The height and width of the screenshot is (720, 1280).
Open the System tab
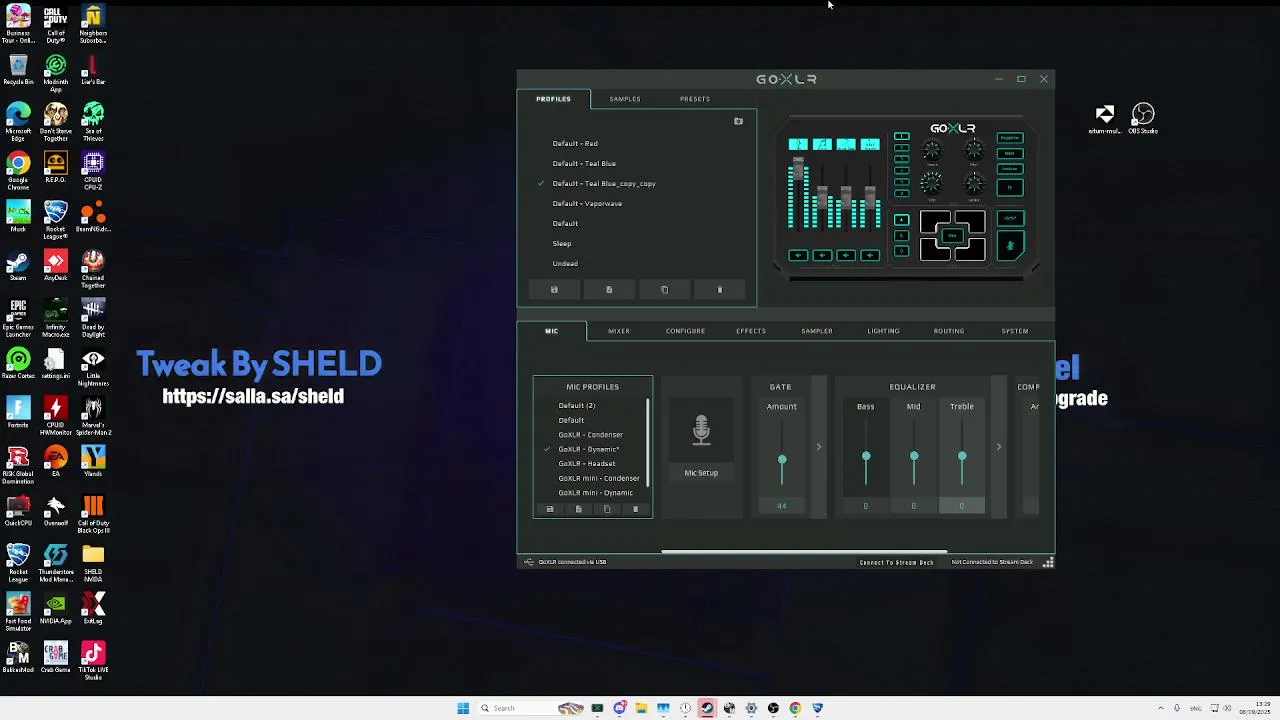(1015, 331)
